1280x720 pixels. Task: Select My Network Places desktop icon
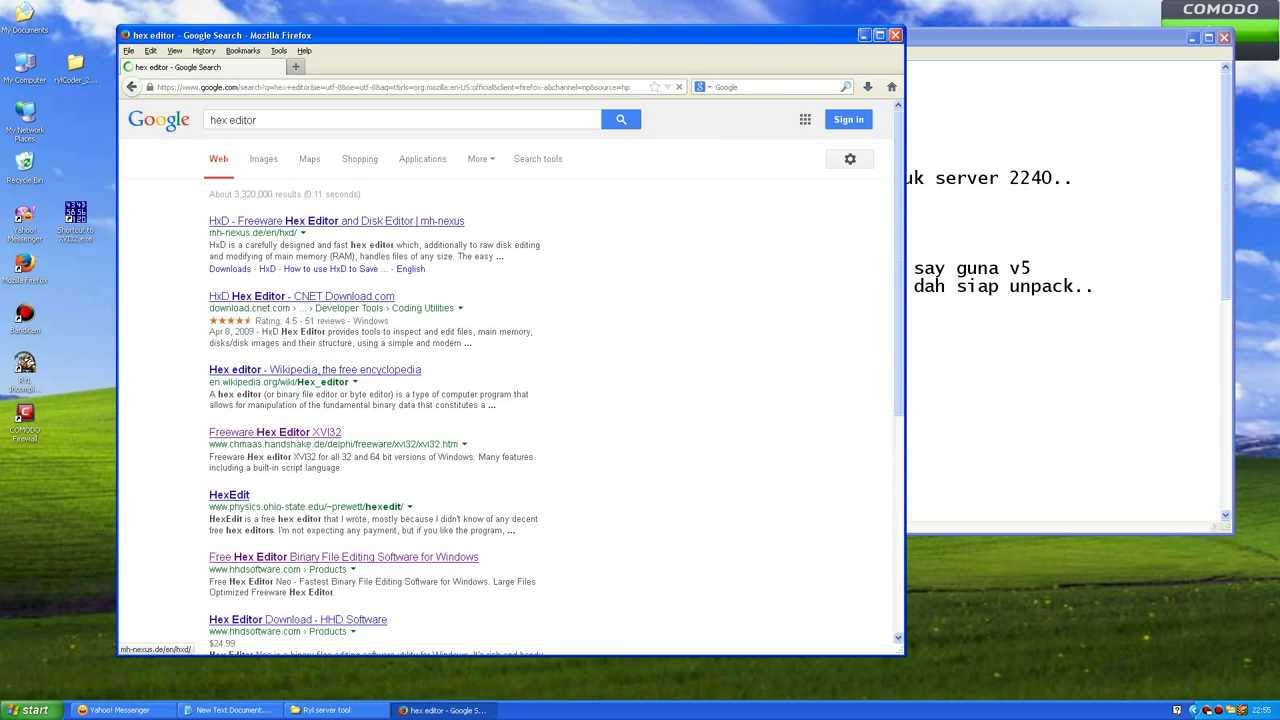click(x=25, y=122)
